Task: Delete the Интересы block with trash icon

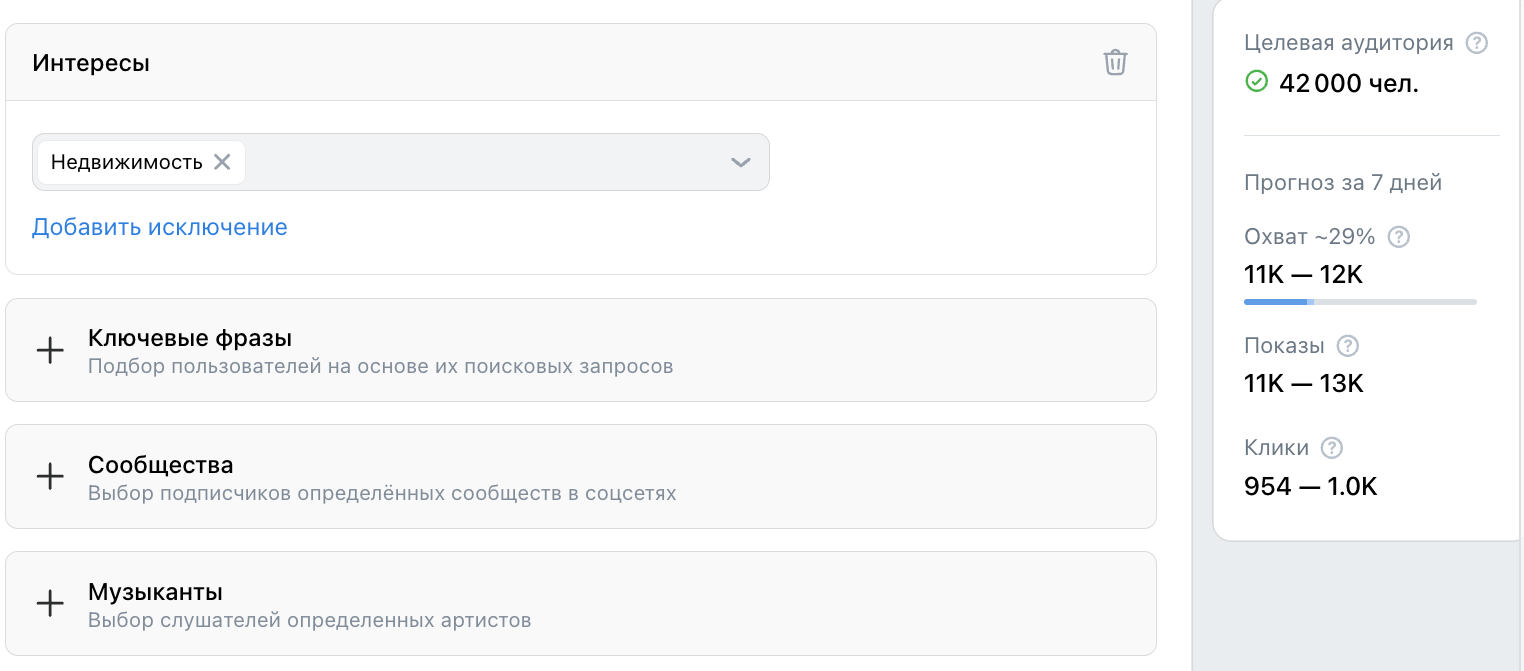Action: click(1115, 63)
